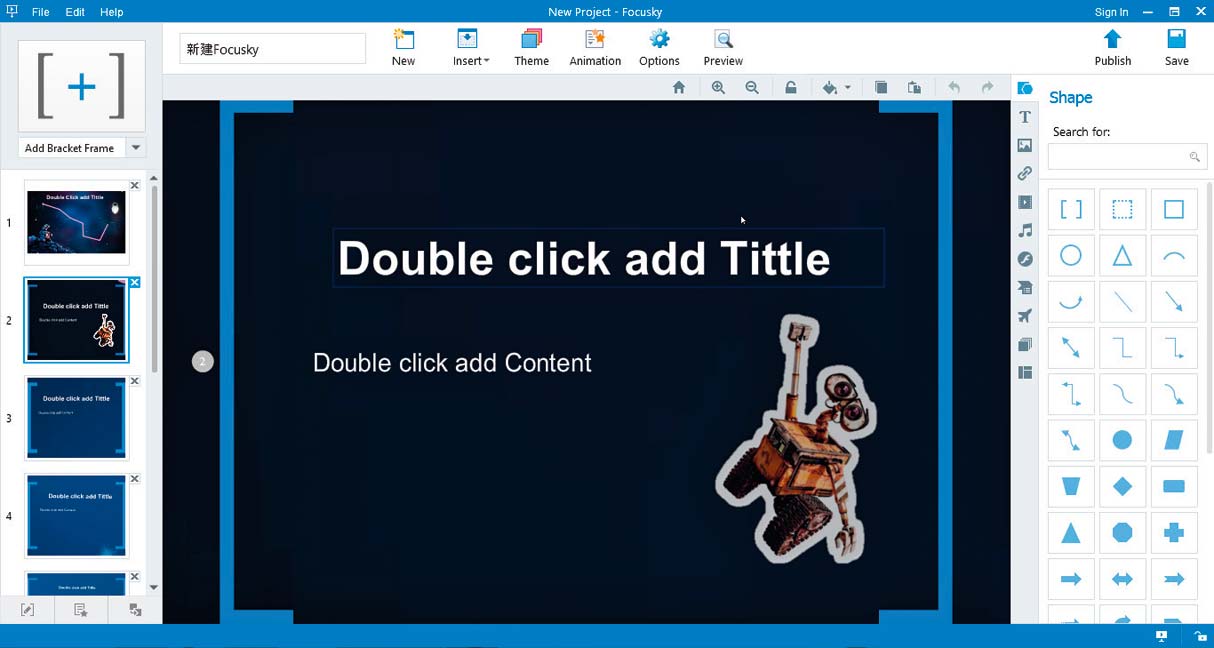Click the undo arrow
The height and width of the screenshot is (648, 1214).
(x=954, y=88)
